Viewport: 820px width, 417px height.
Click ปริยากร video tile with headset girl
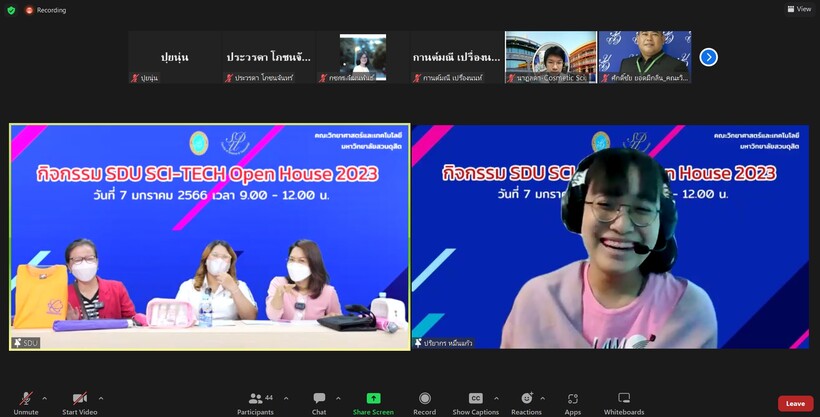tap(610, 237)
